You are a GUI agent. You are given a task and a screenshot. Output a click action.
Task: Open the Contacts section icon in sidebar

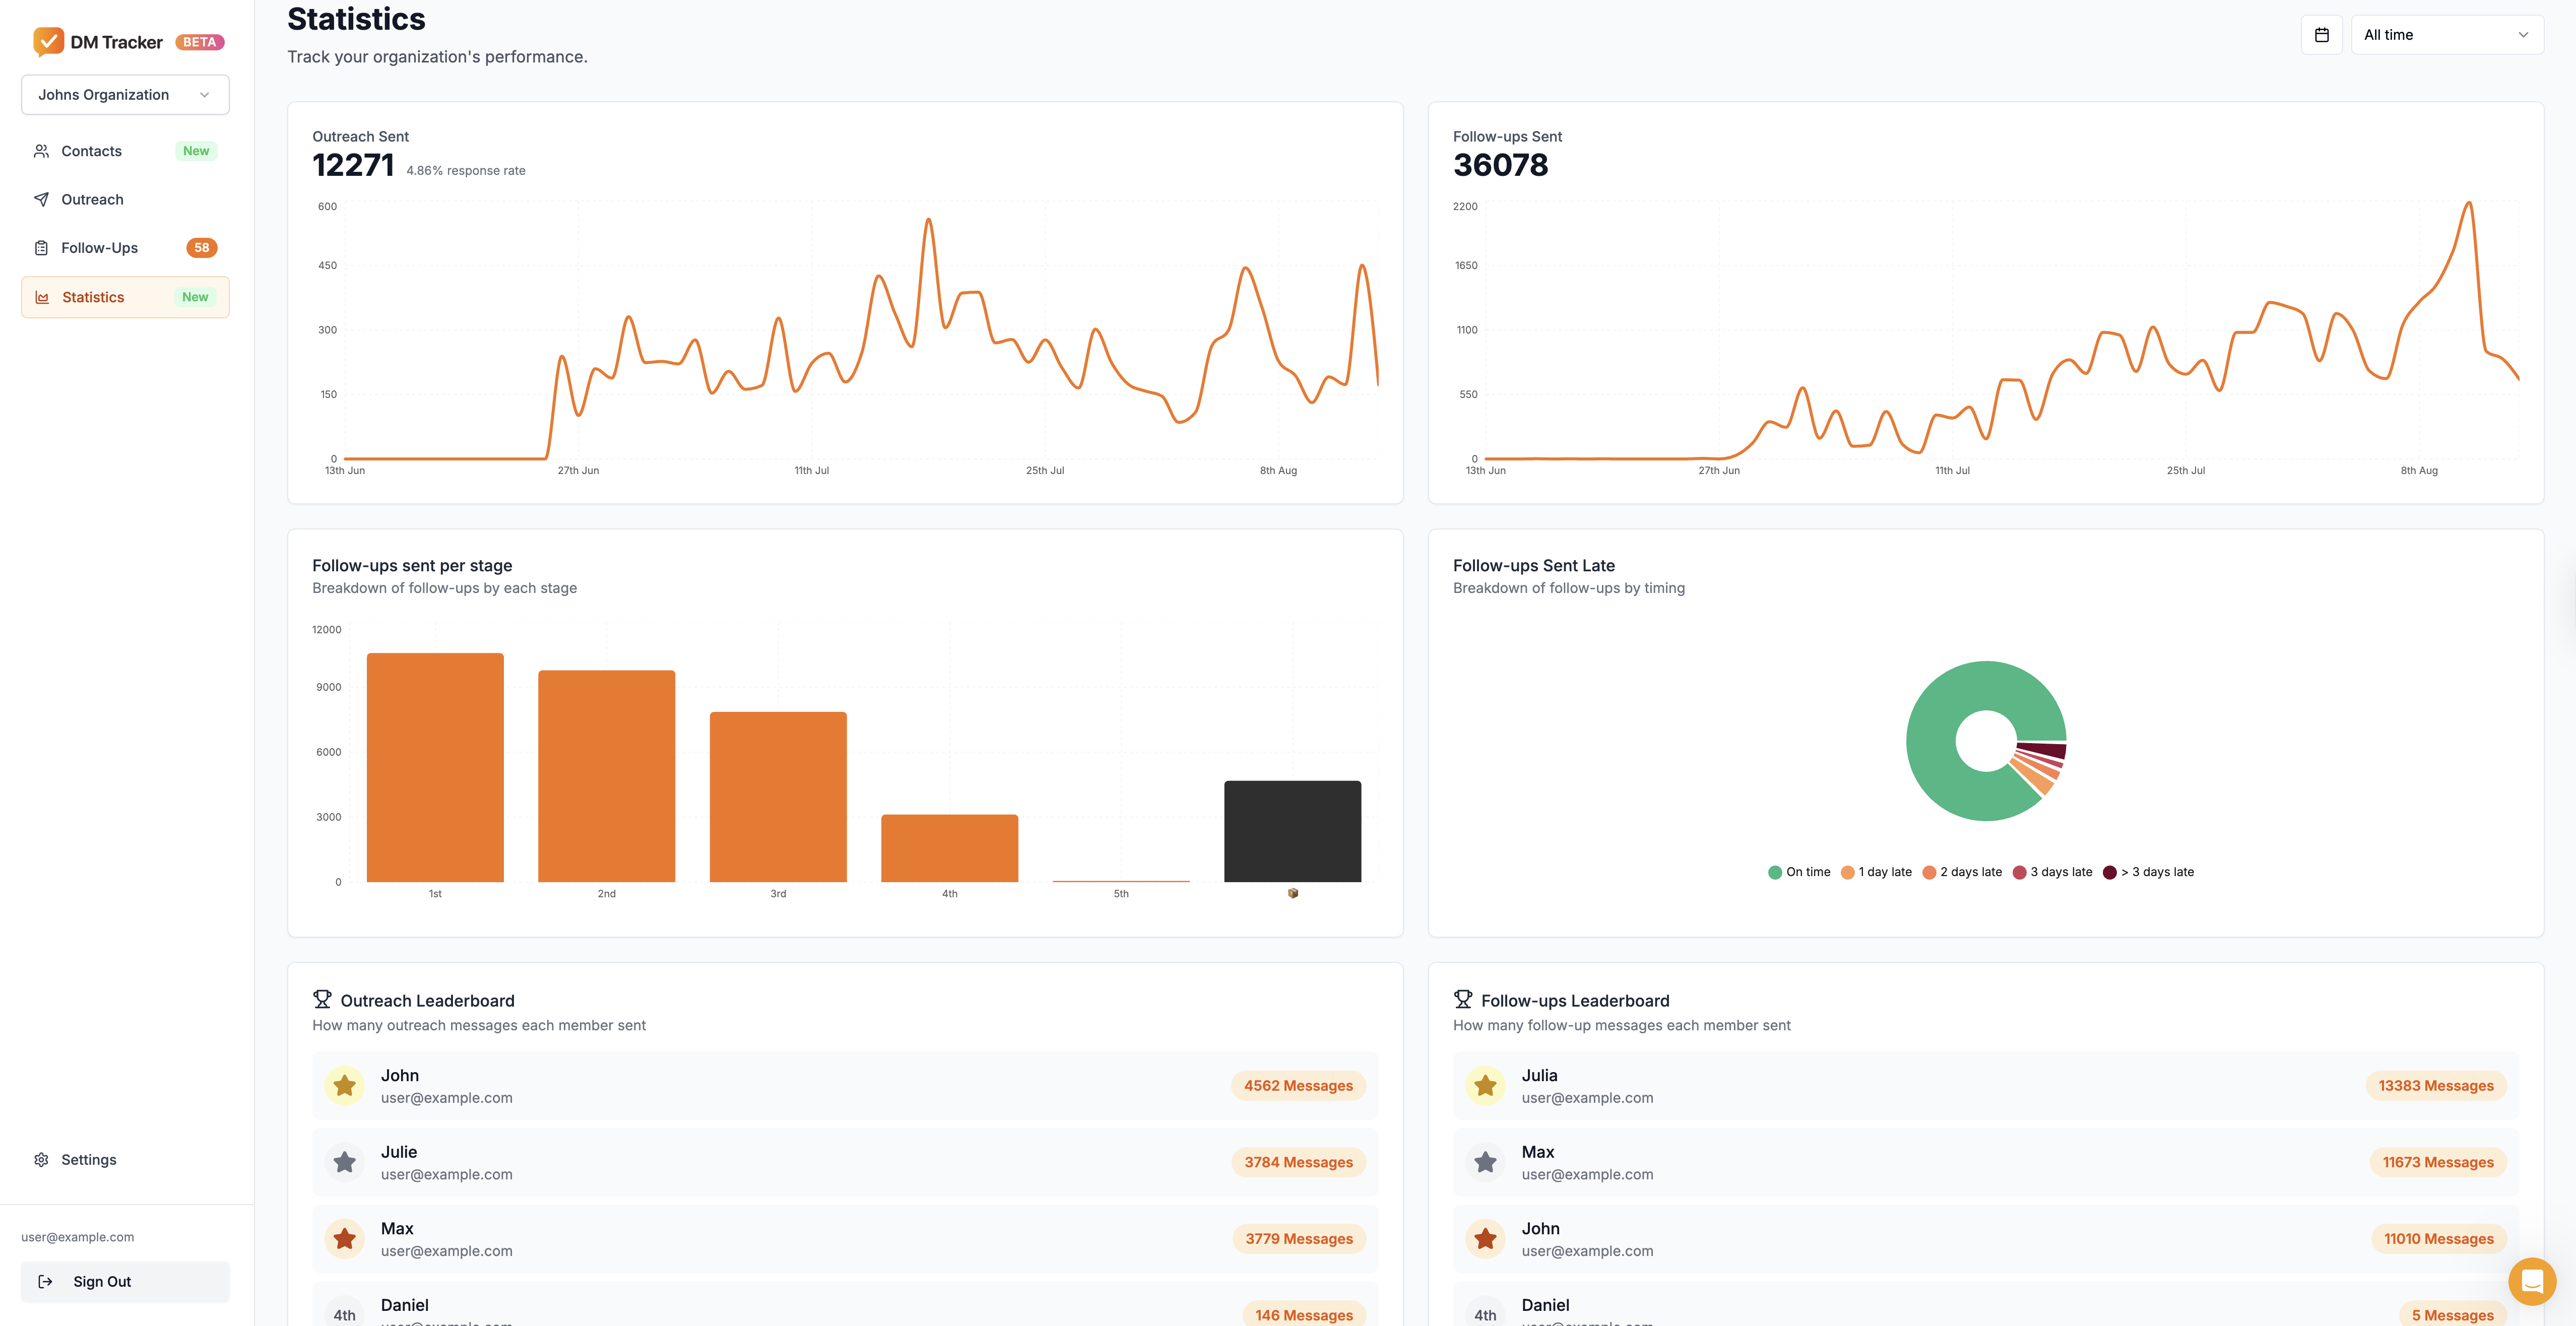coord(41,150)
